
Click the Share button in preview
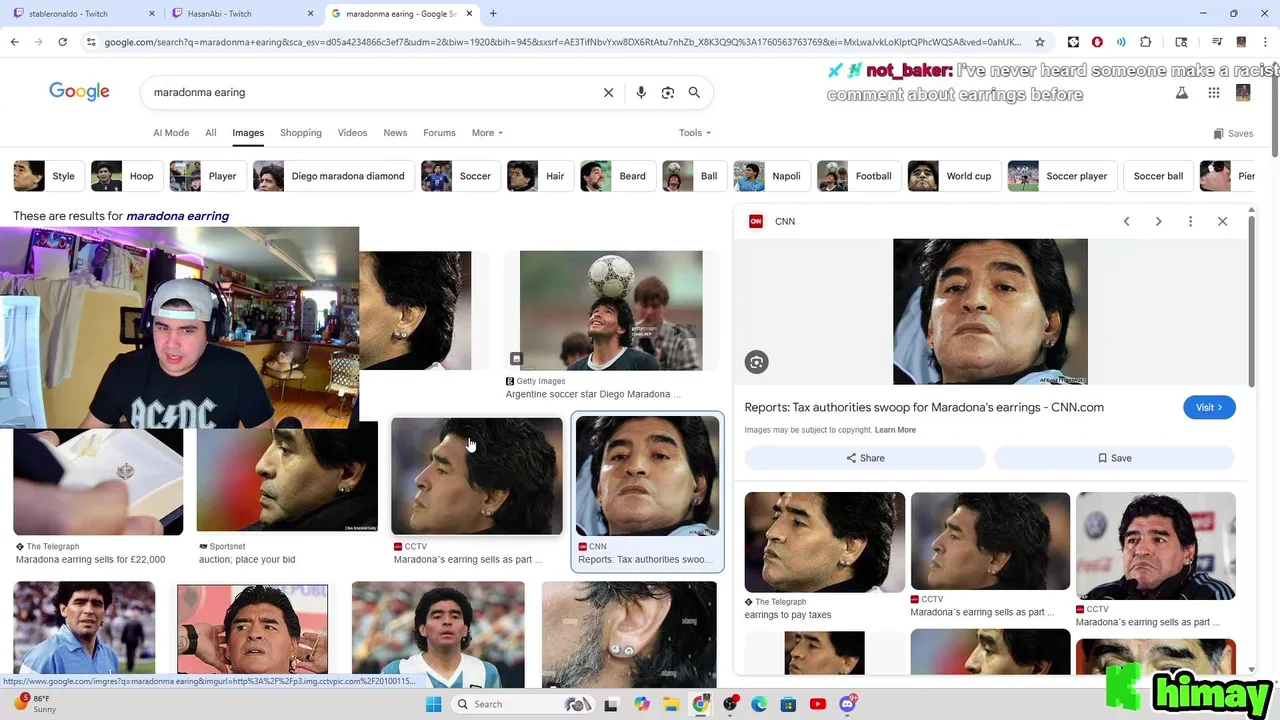click(865, 458)
